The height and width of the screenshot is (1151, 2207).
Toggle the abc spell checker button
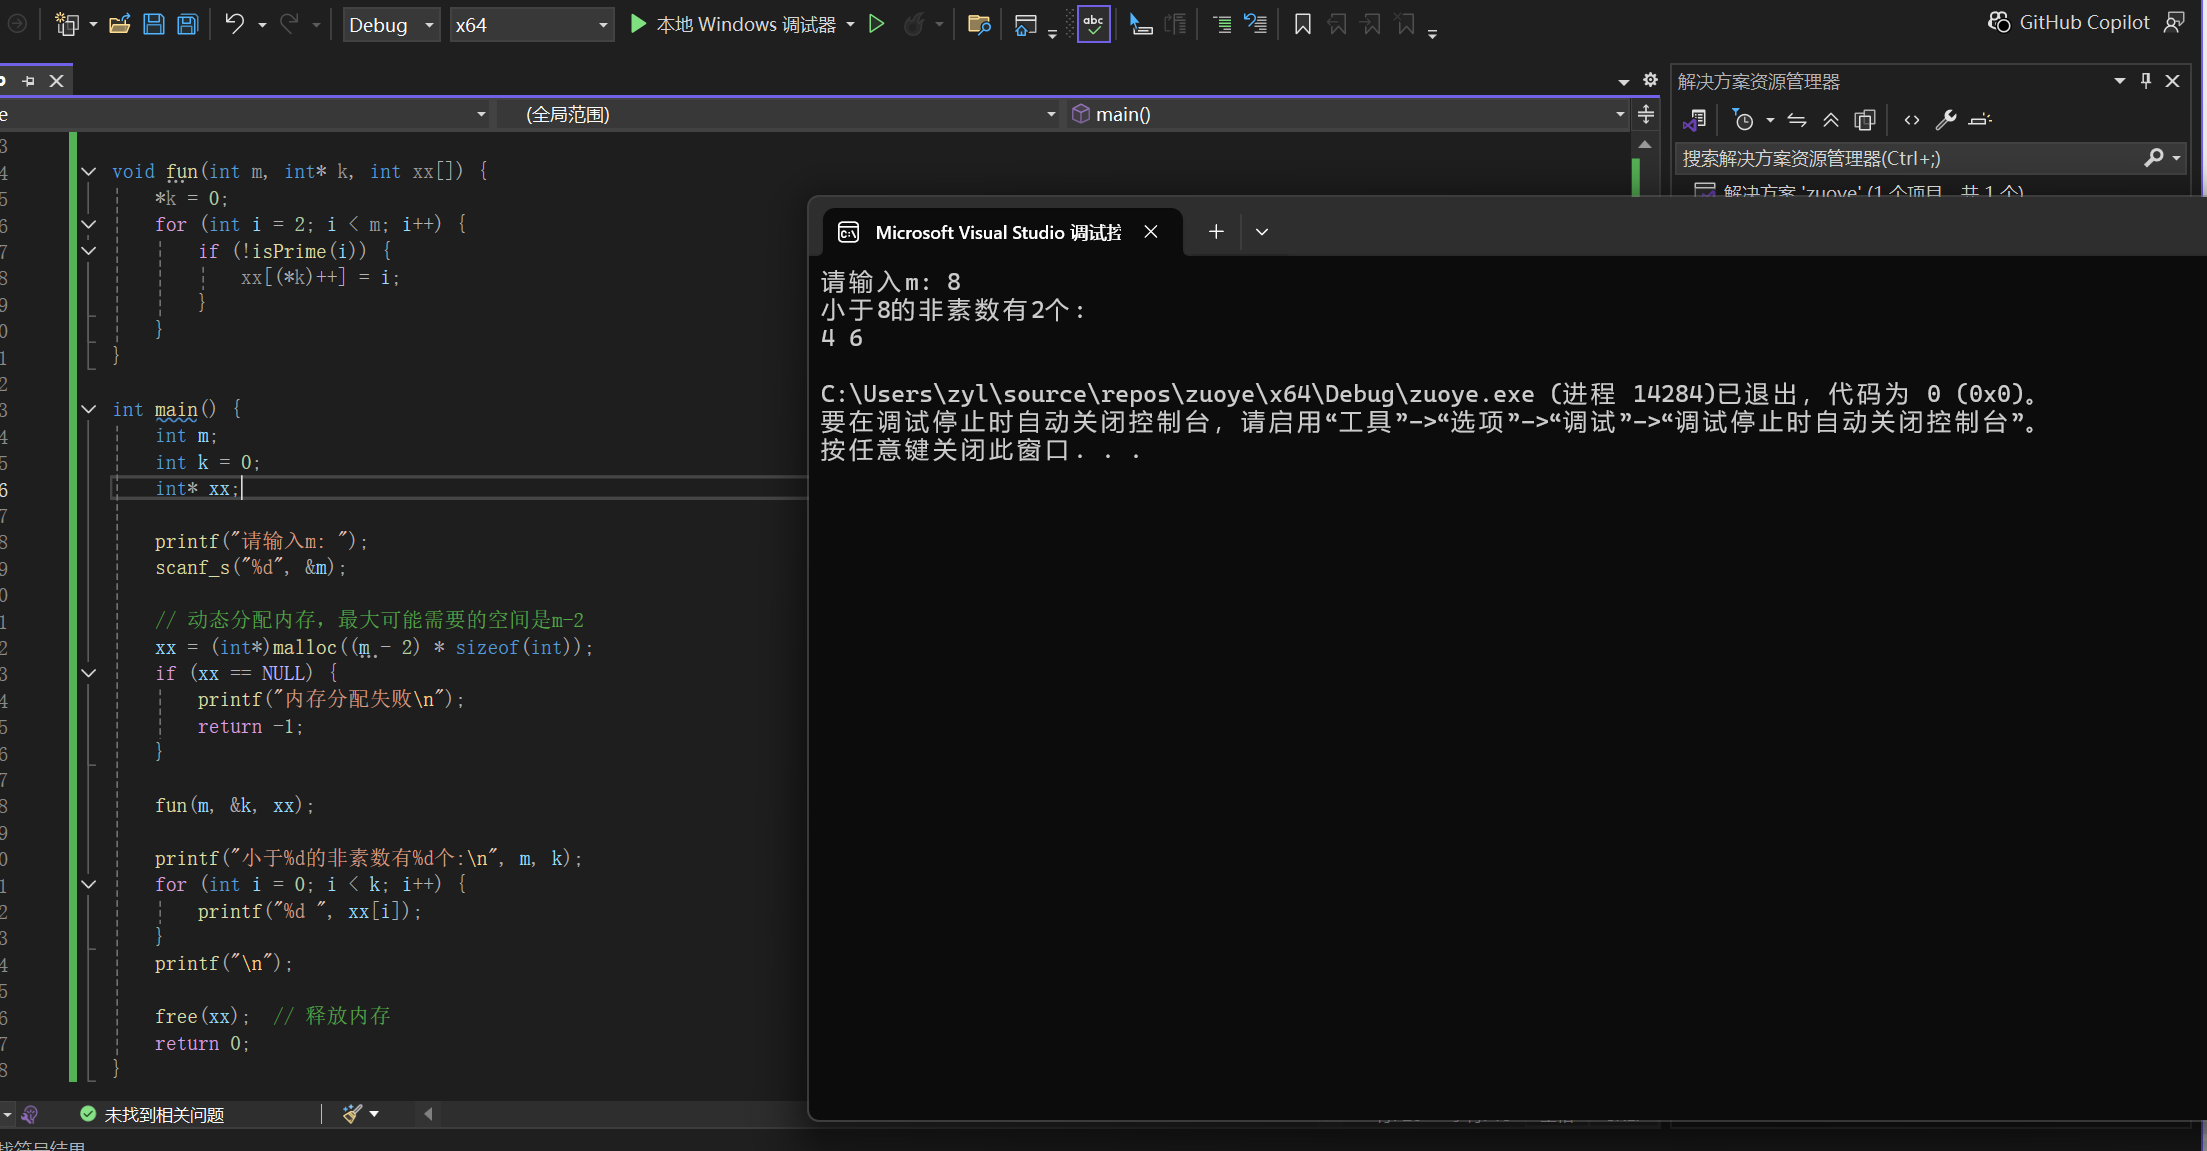1093,24
